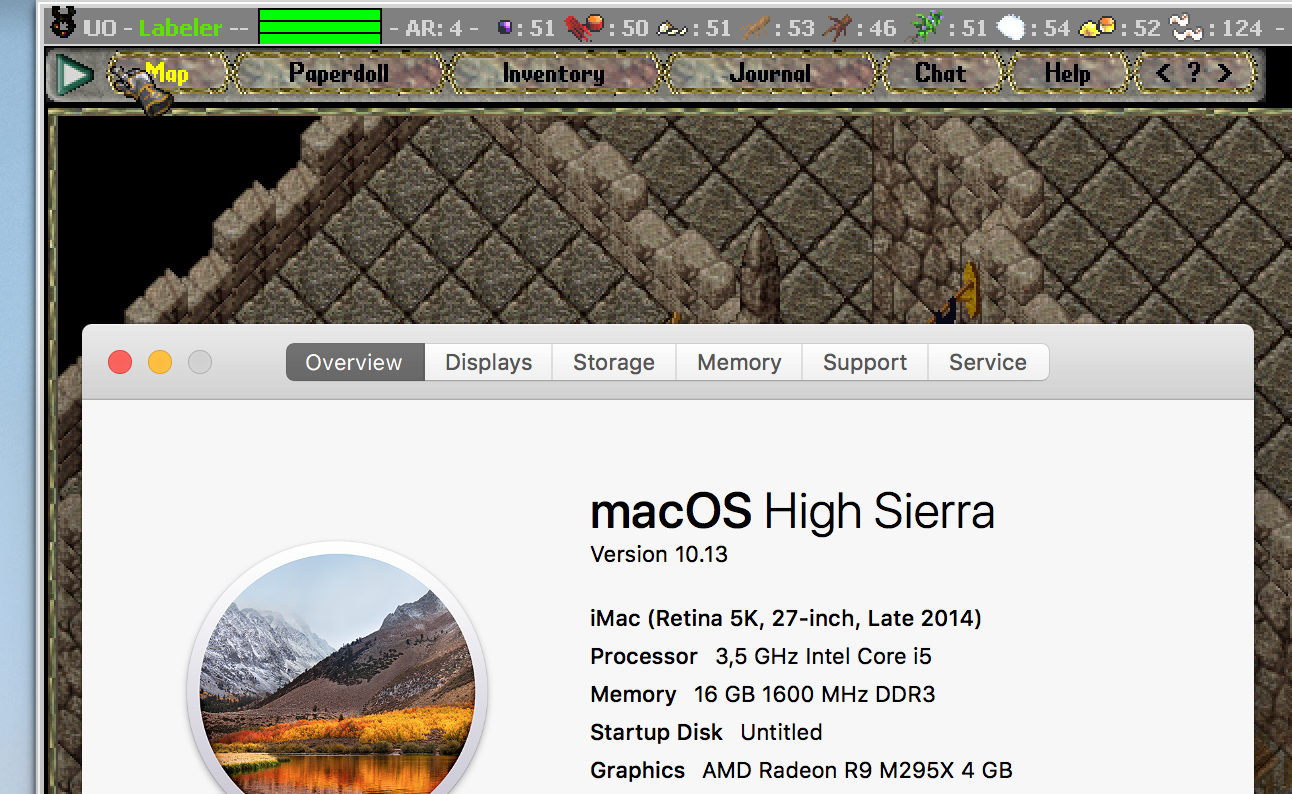Switch to the Displays tab

488,362
